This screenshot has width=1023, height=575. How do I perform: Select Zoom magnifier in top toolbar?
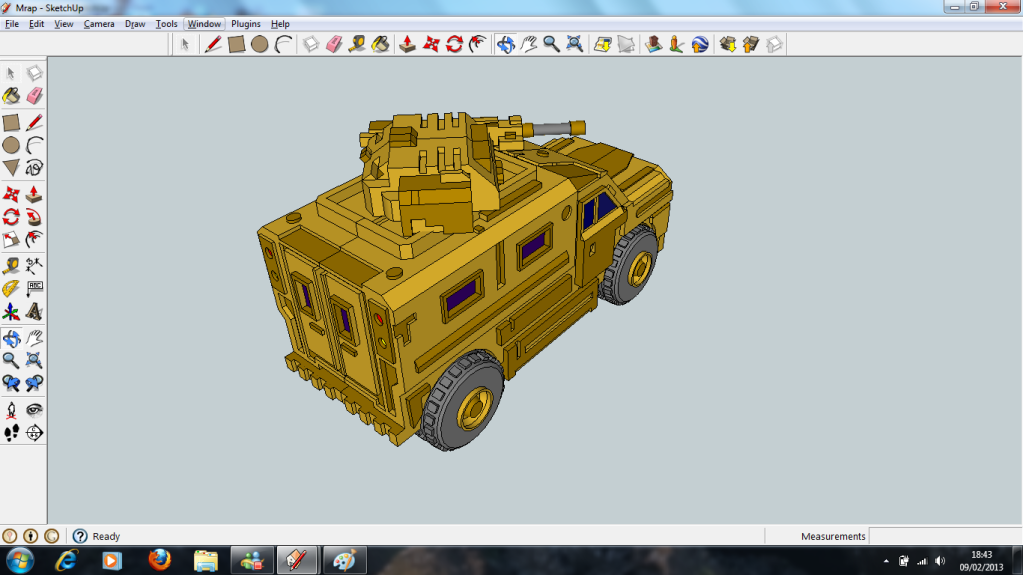tap(552, 44)
